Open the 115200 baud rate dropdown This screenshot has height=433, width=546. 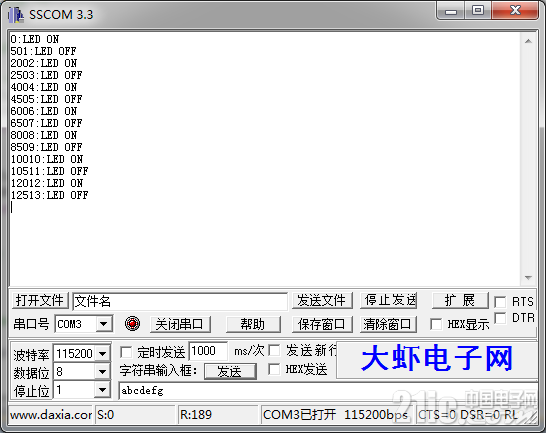[x=102, y=354]
